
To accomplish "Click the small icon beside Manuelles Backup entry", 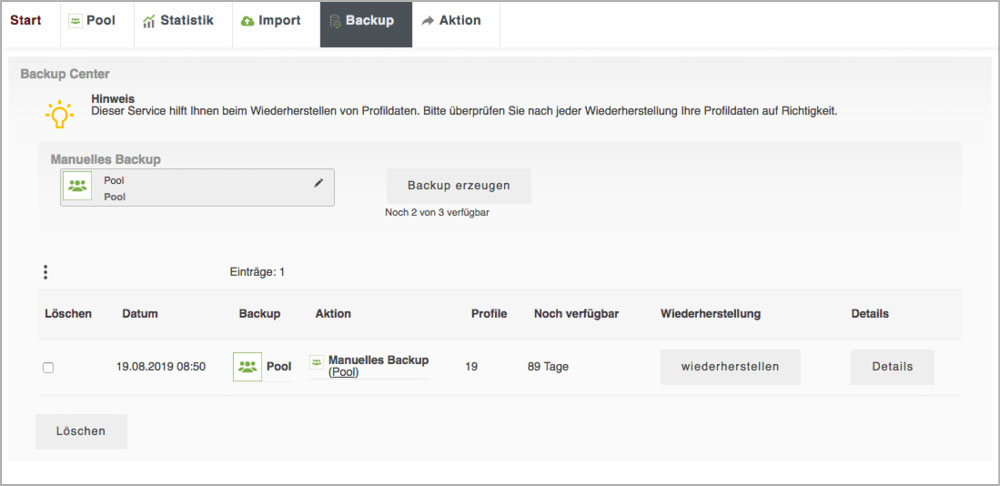I will pos(316,361).
